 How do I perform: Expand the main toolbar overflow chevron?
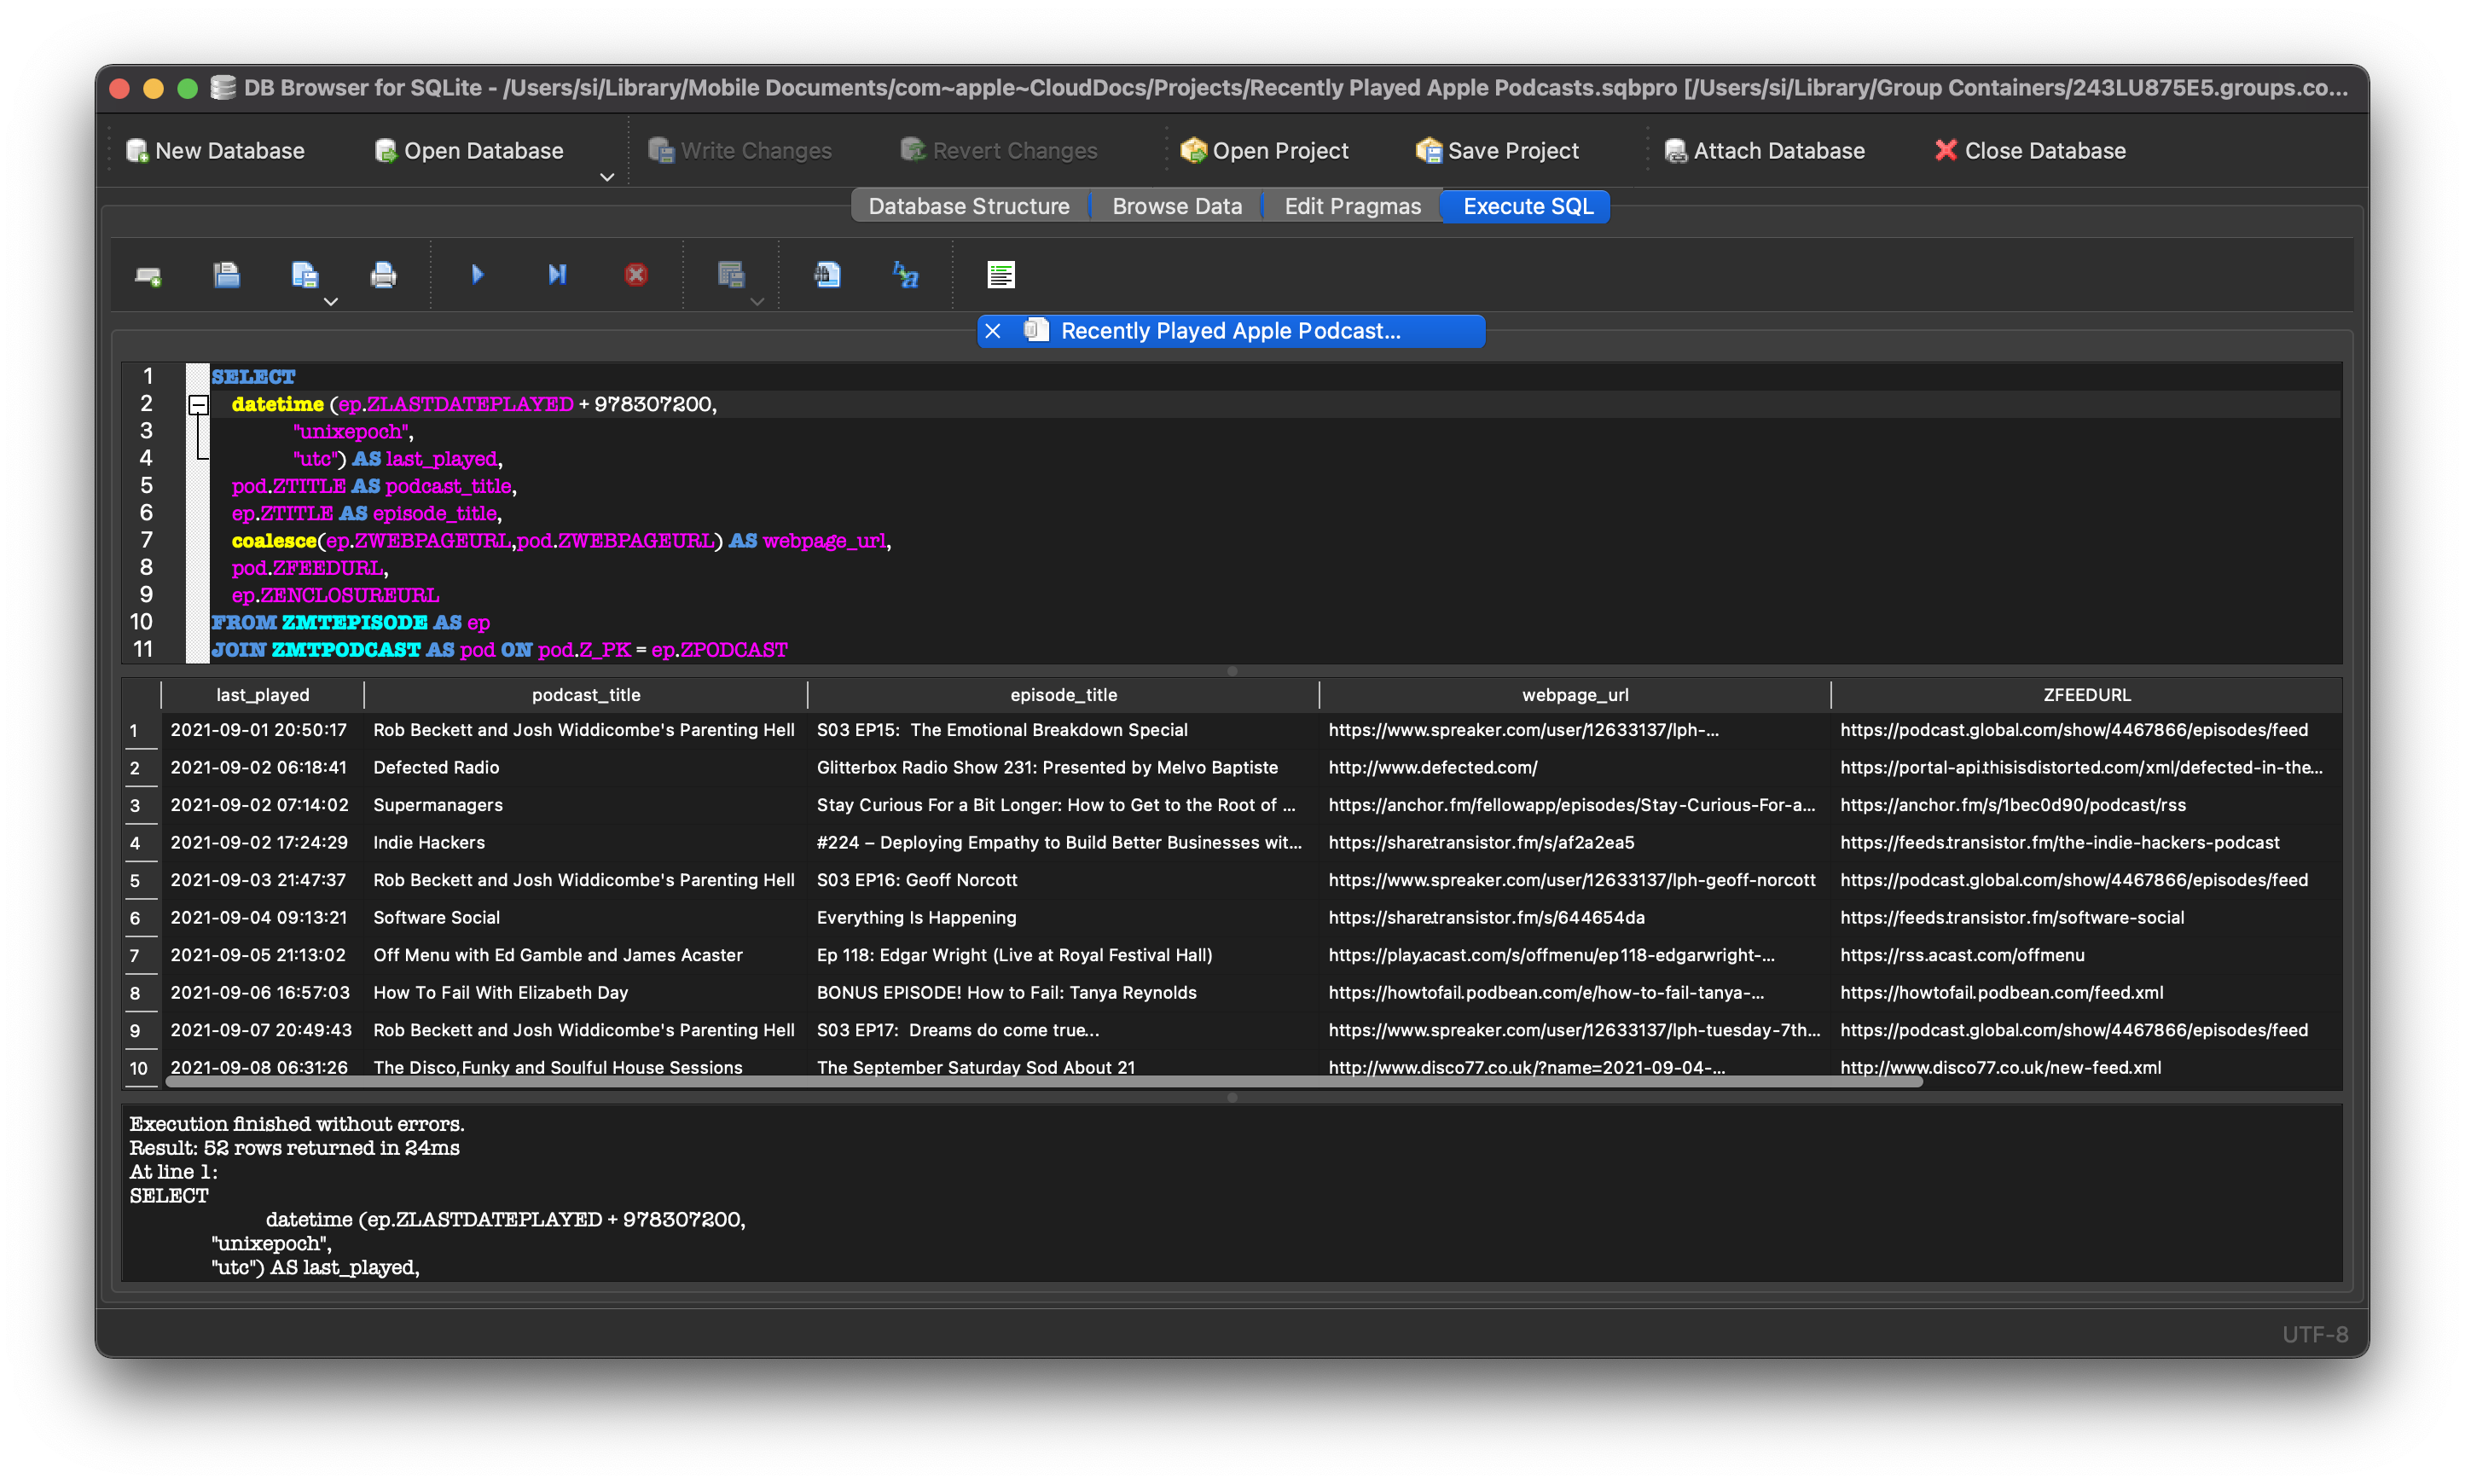[607, 177]
